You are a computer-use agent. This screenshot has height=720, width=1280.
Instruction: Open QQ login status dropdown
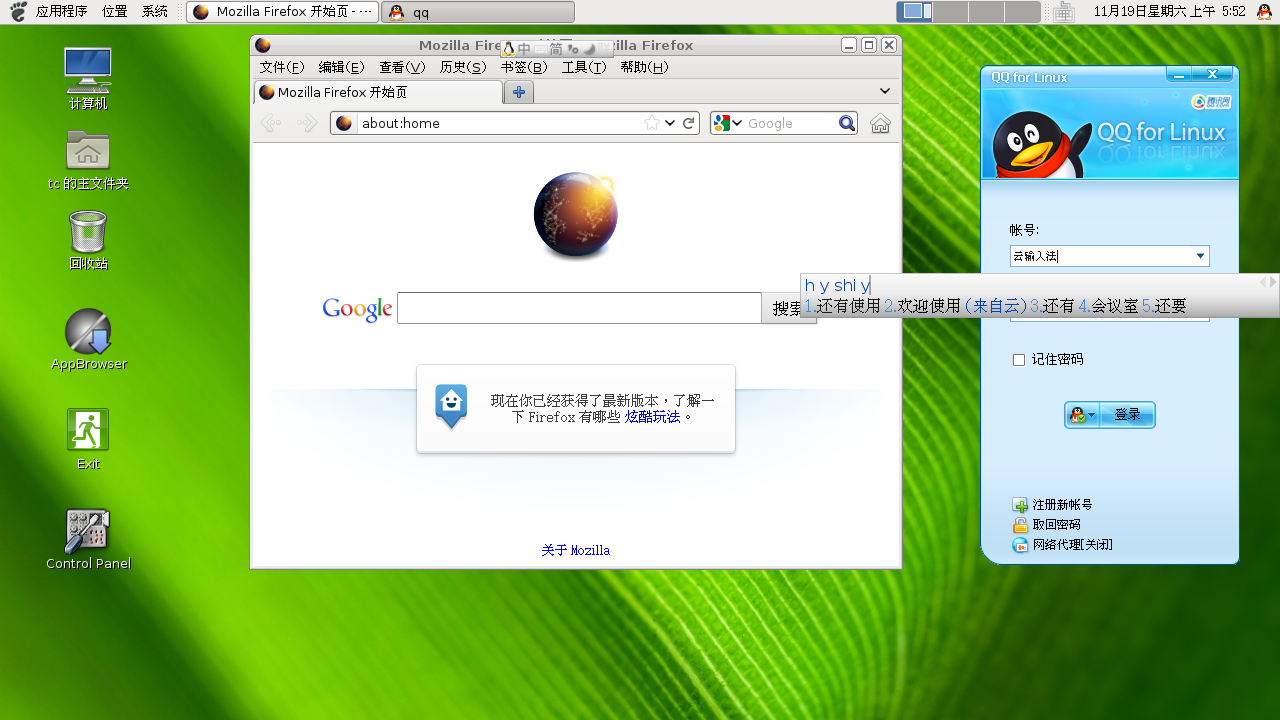(1082, 415)
